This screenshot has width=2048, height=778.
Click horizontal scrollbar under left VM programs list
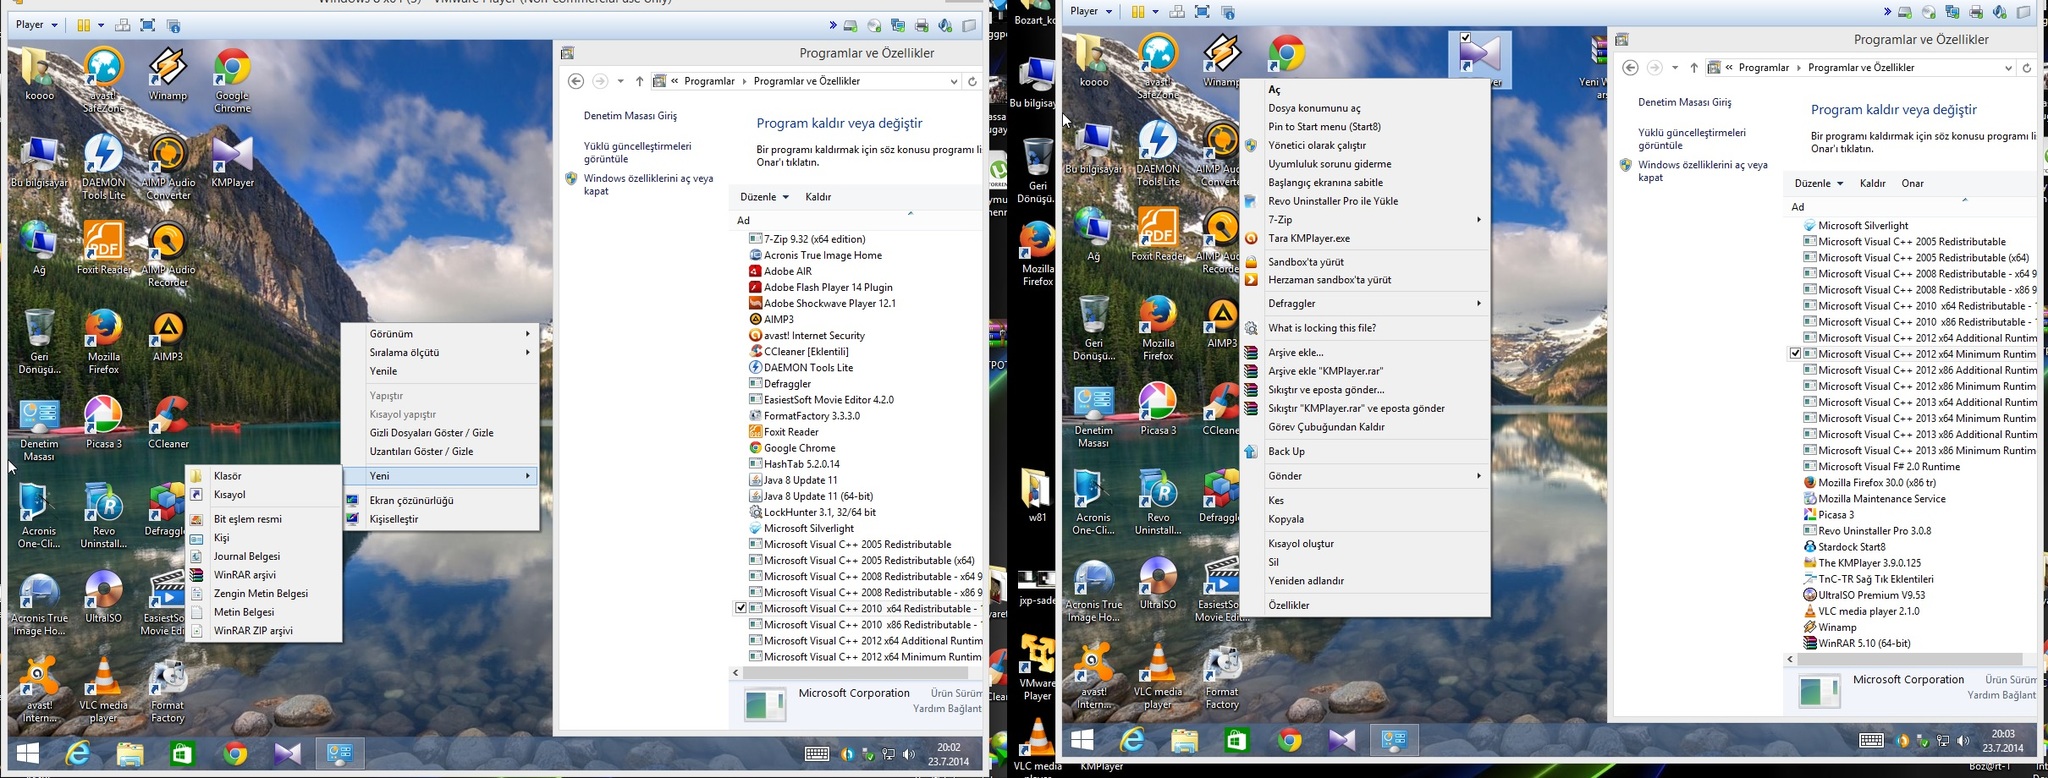pyautogui.click(x=850, y=673)
